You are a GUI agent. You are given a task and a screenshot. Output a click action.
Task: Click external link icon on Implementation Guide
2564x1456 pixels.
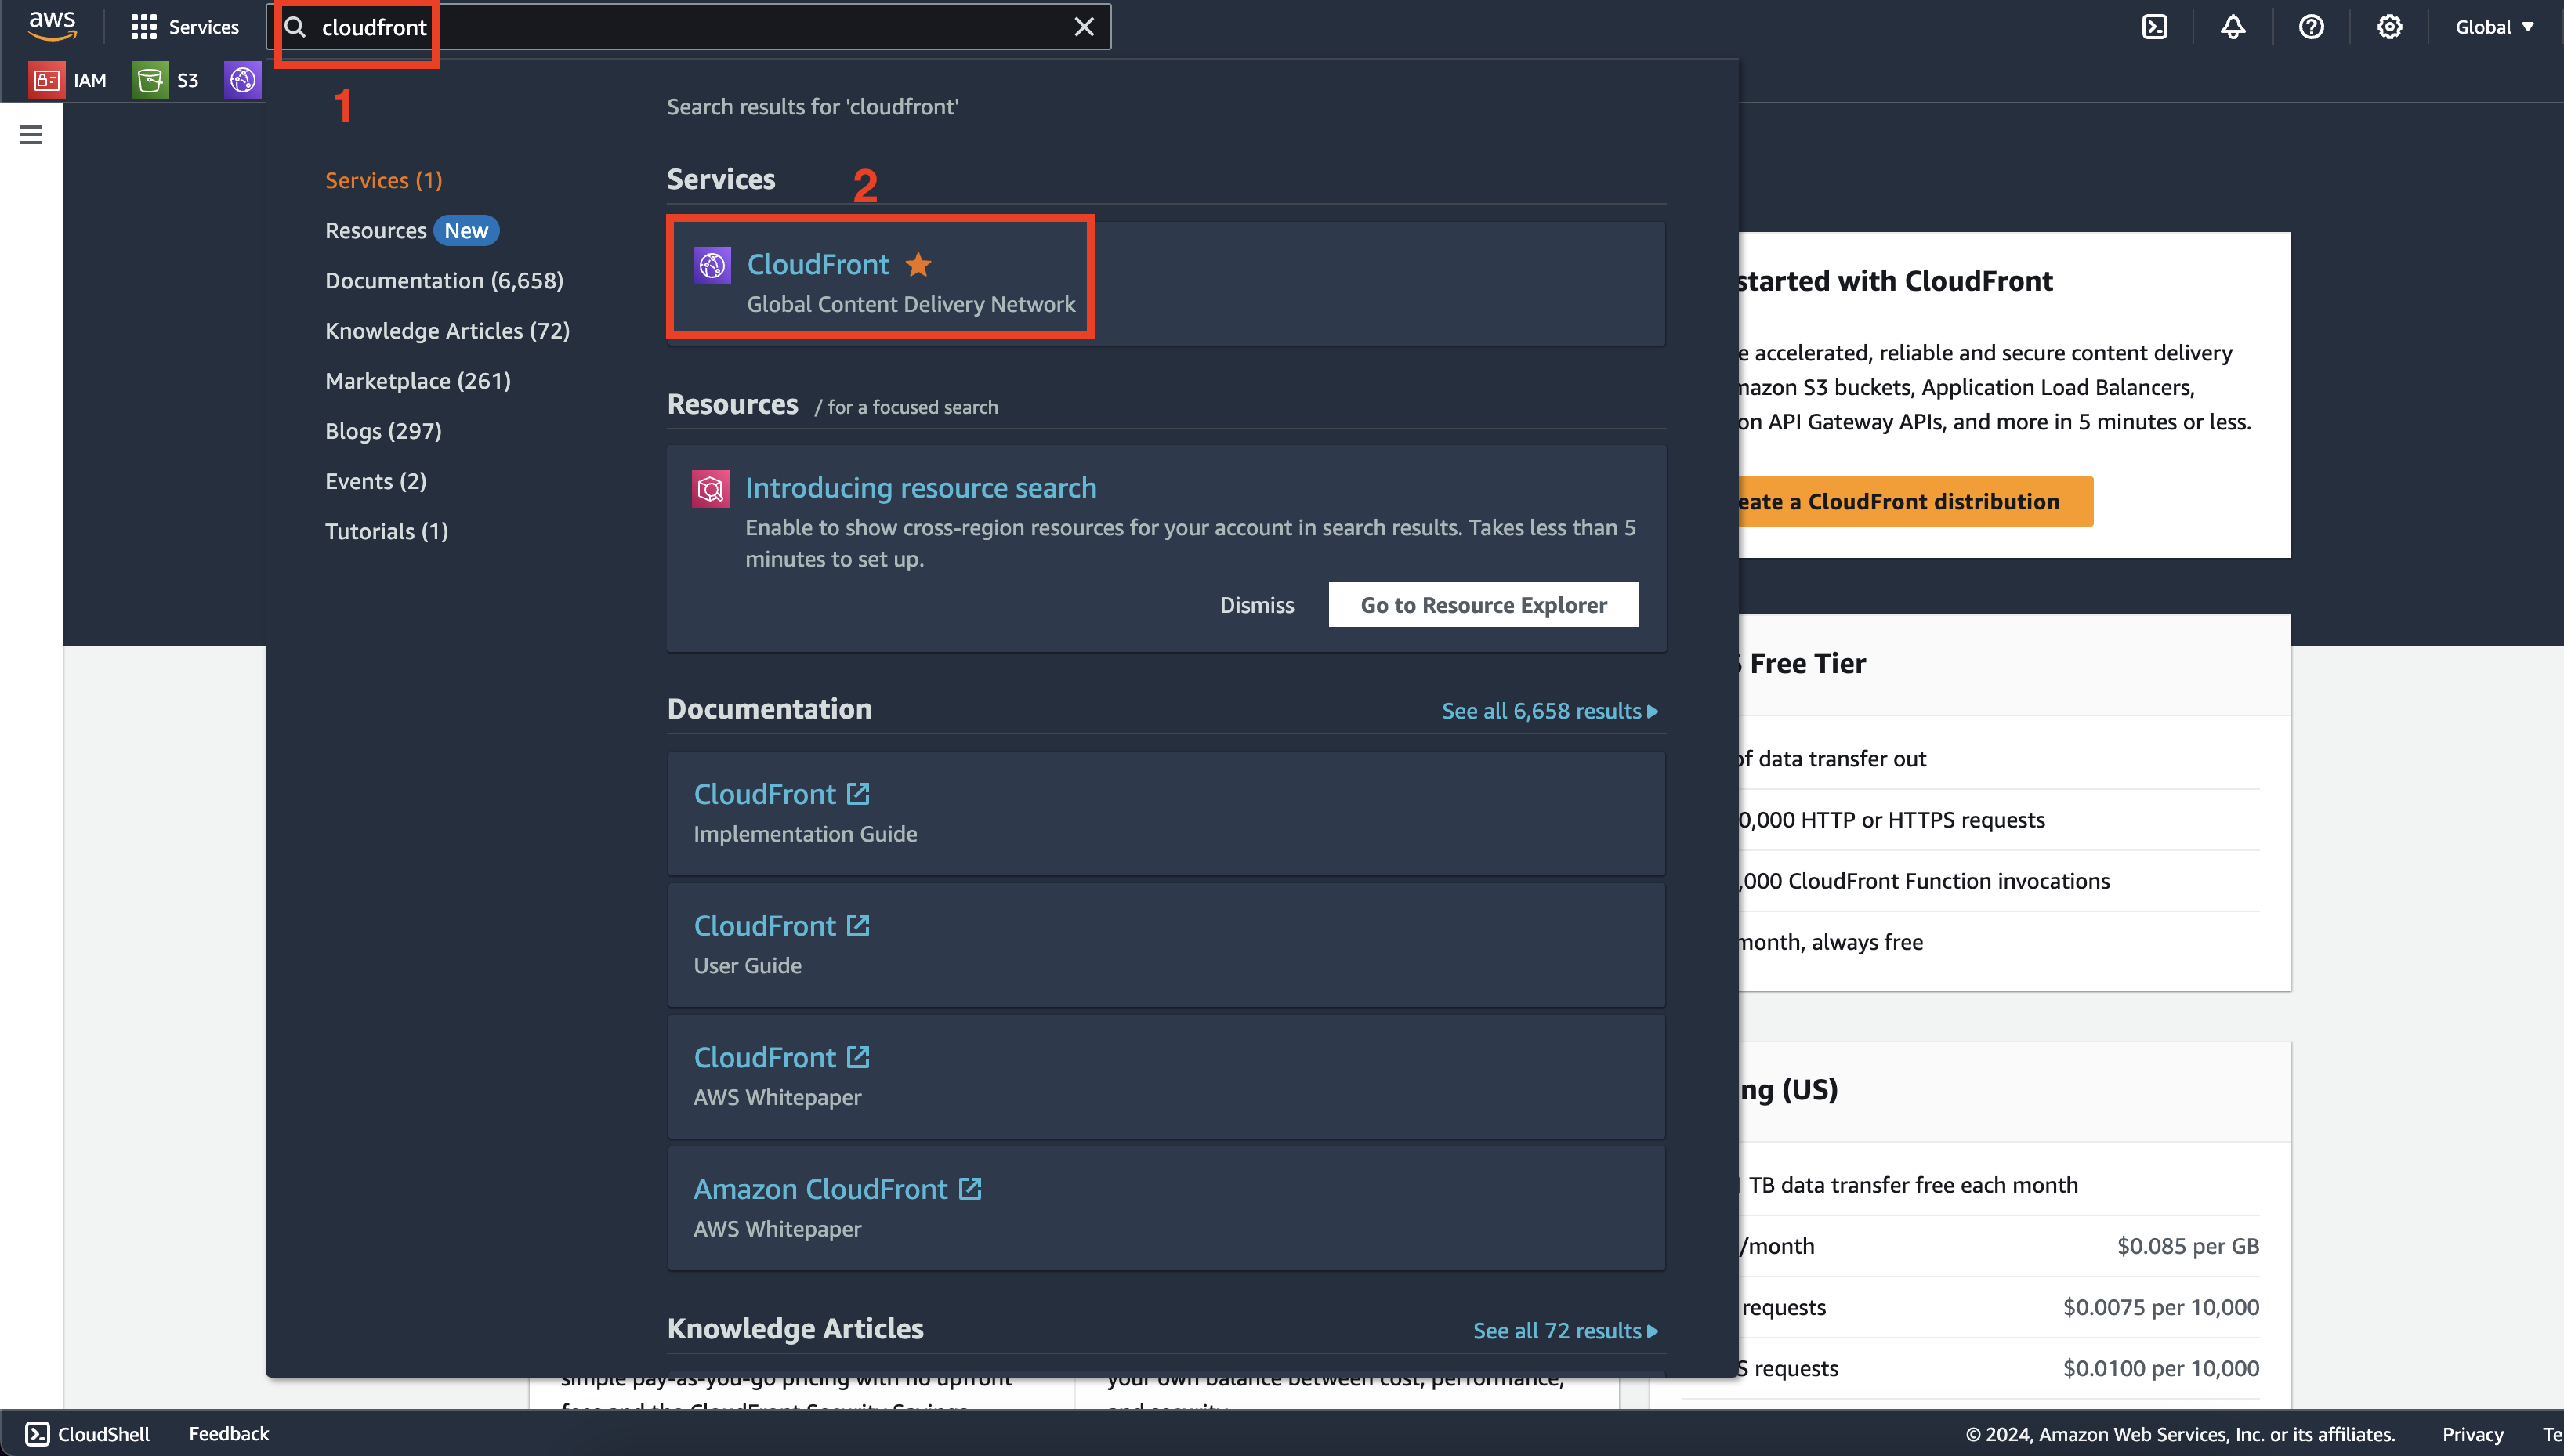click(857, 793)
